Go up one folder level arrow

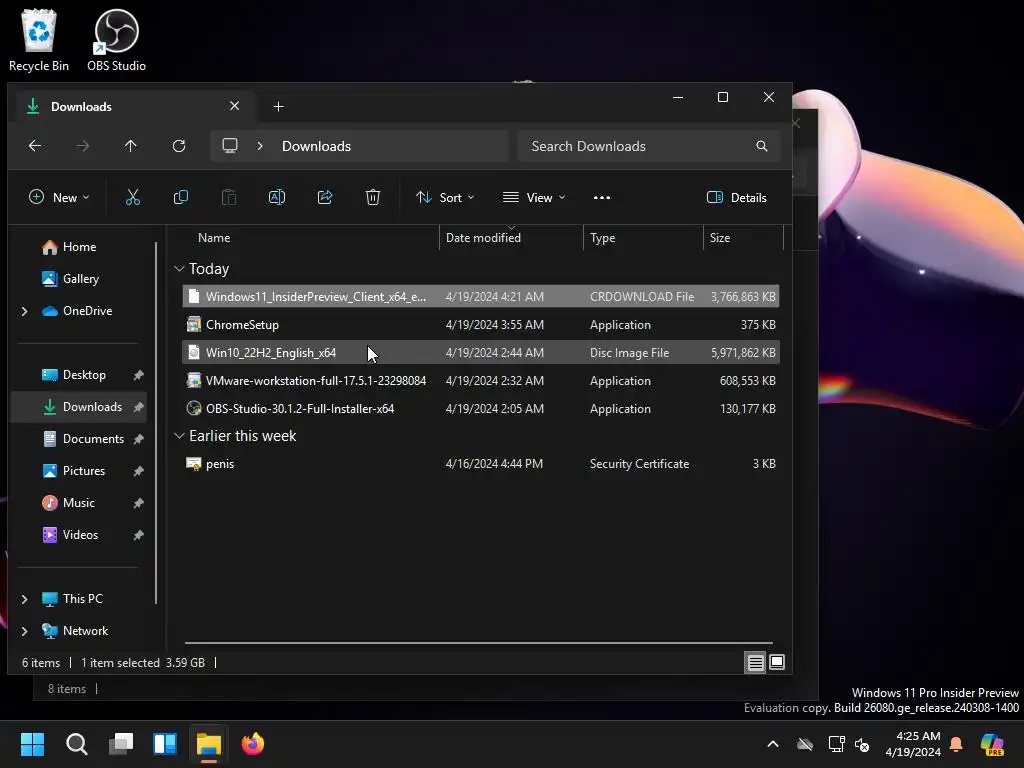tap(131, 146)
